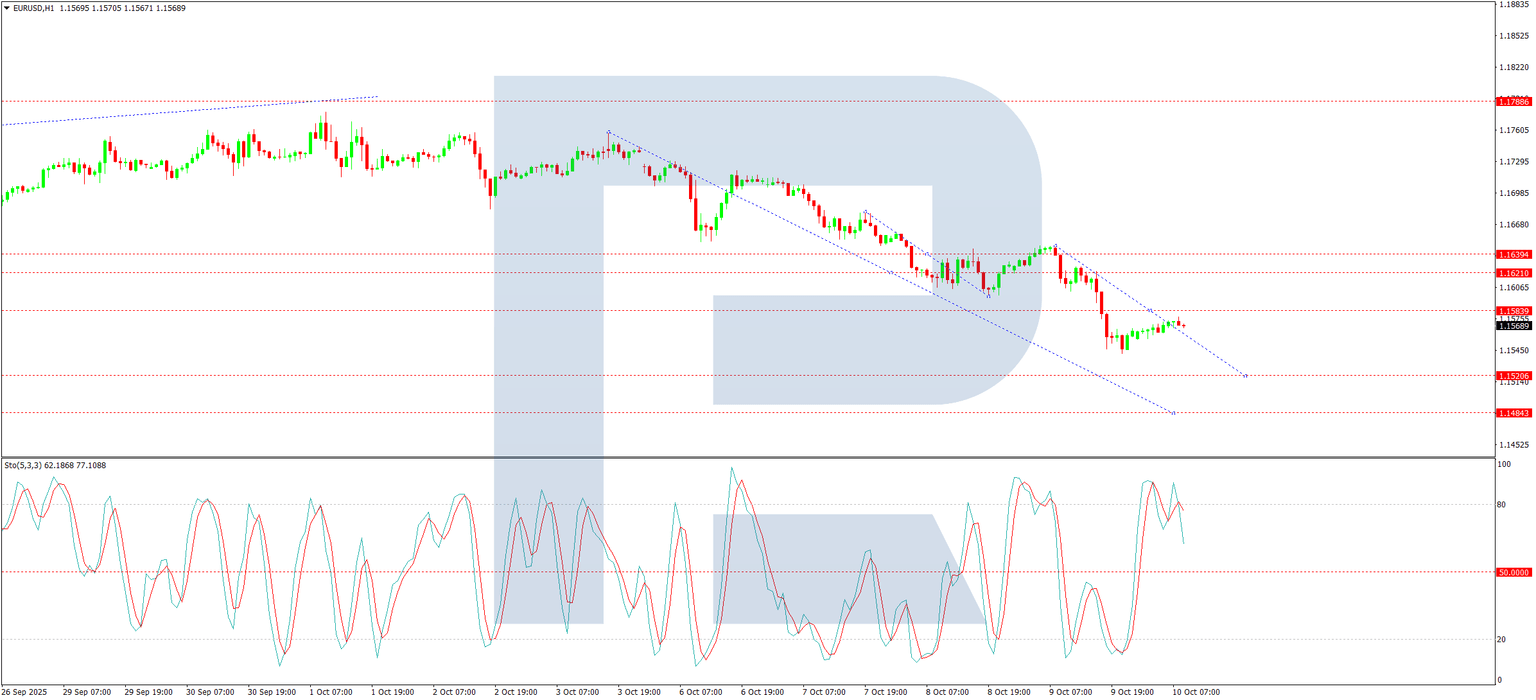Click the 1.18525 price scale value
The height and width of the screenshot is (700, 1536).
1514,36
